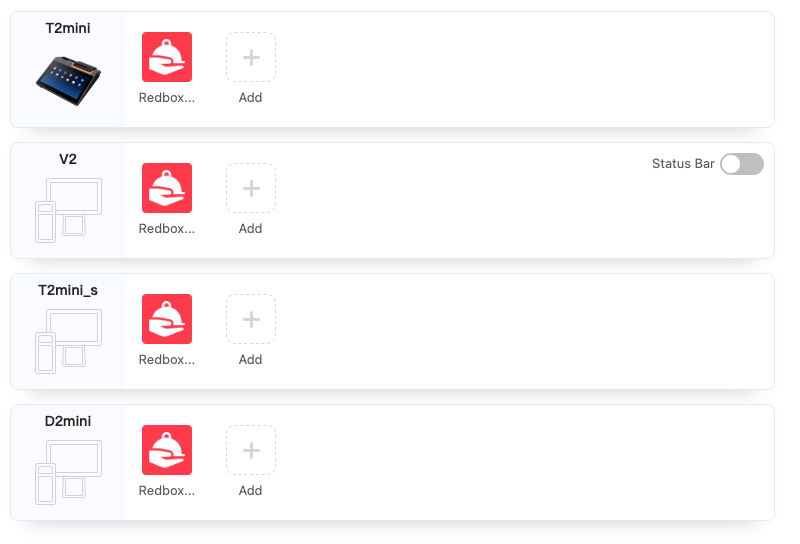Click the T2mini_s device name
The image size is (800, 544).
tap(68, 290)
